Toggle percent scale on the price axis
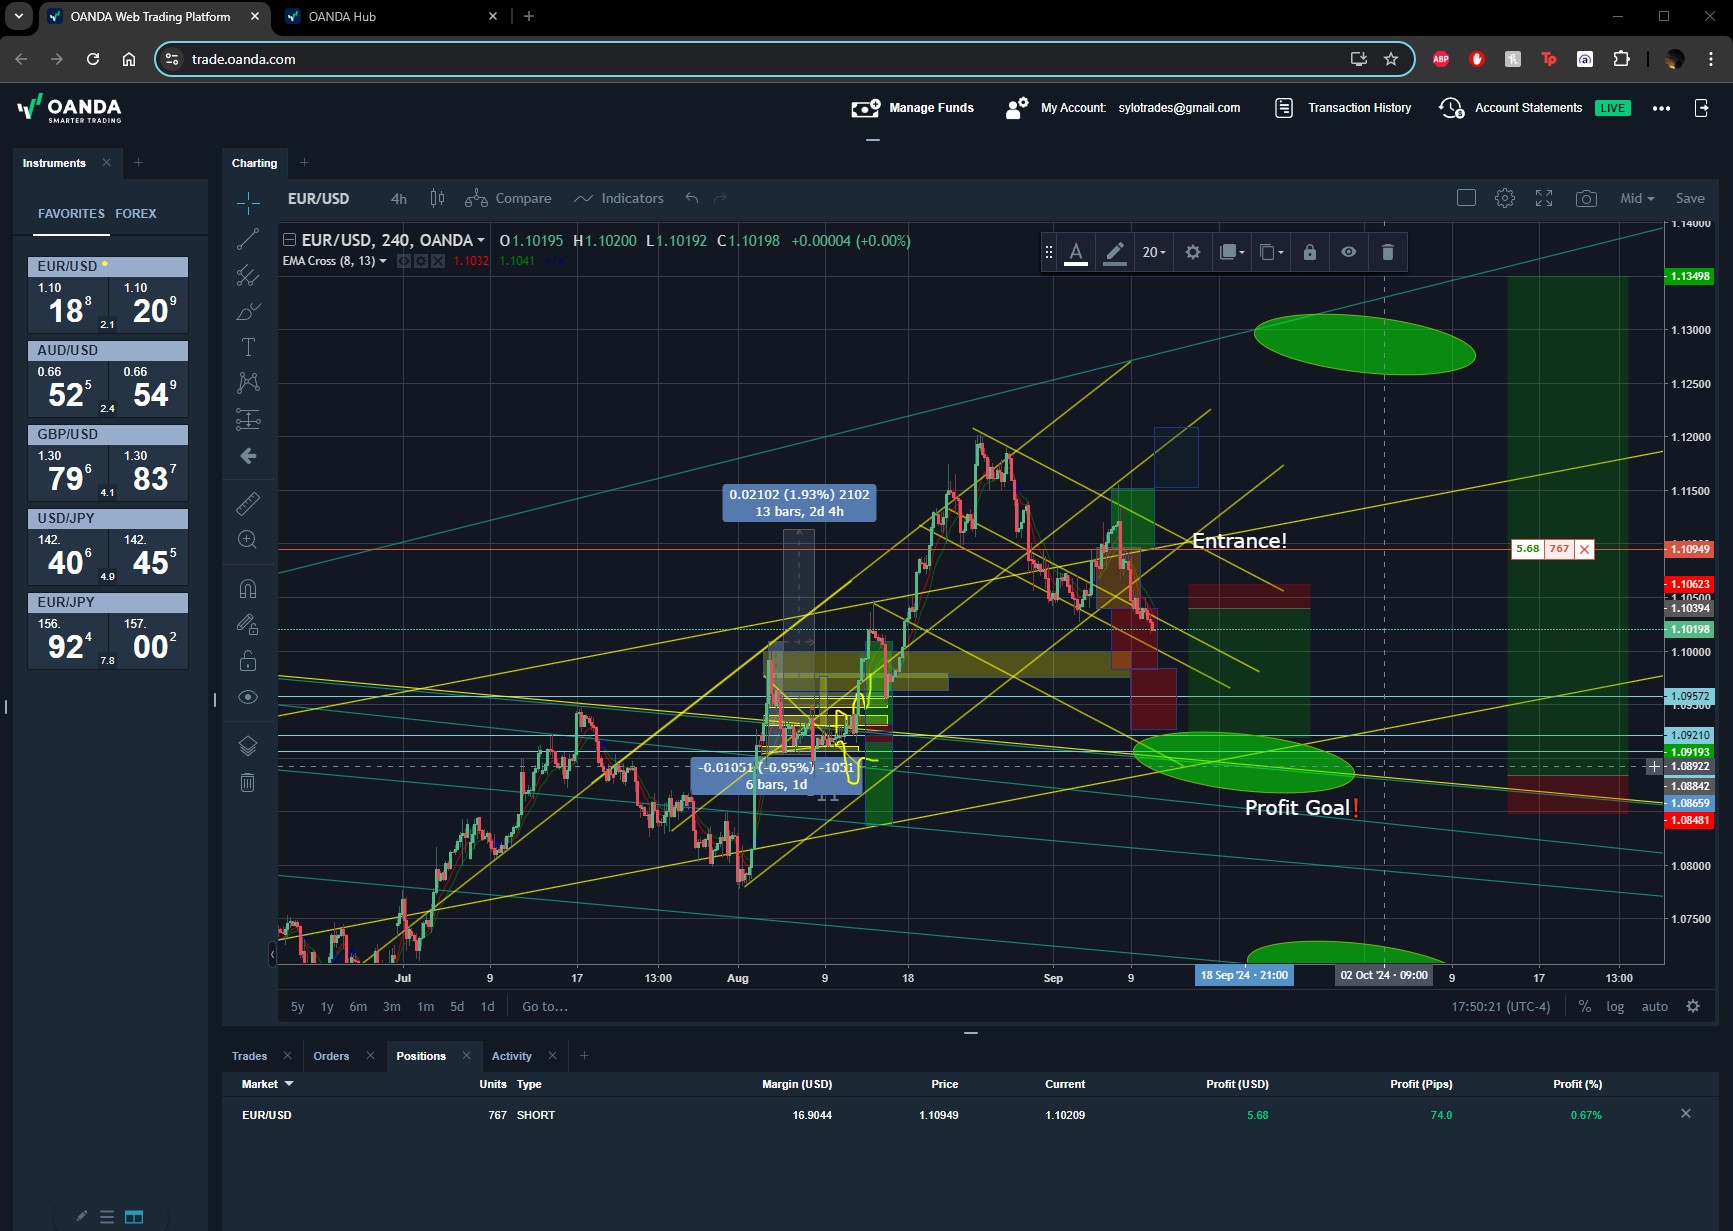 (x=1585, y=1007)
